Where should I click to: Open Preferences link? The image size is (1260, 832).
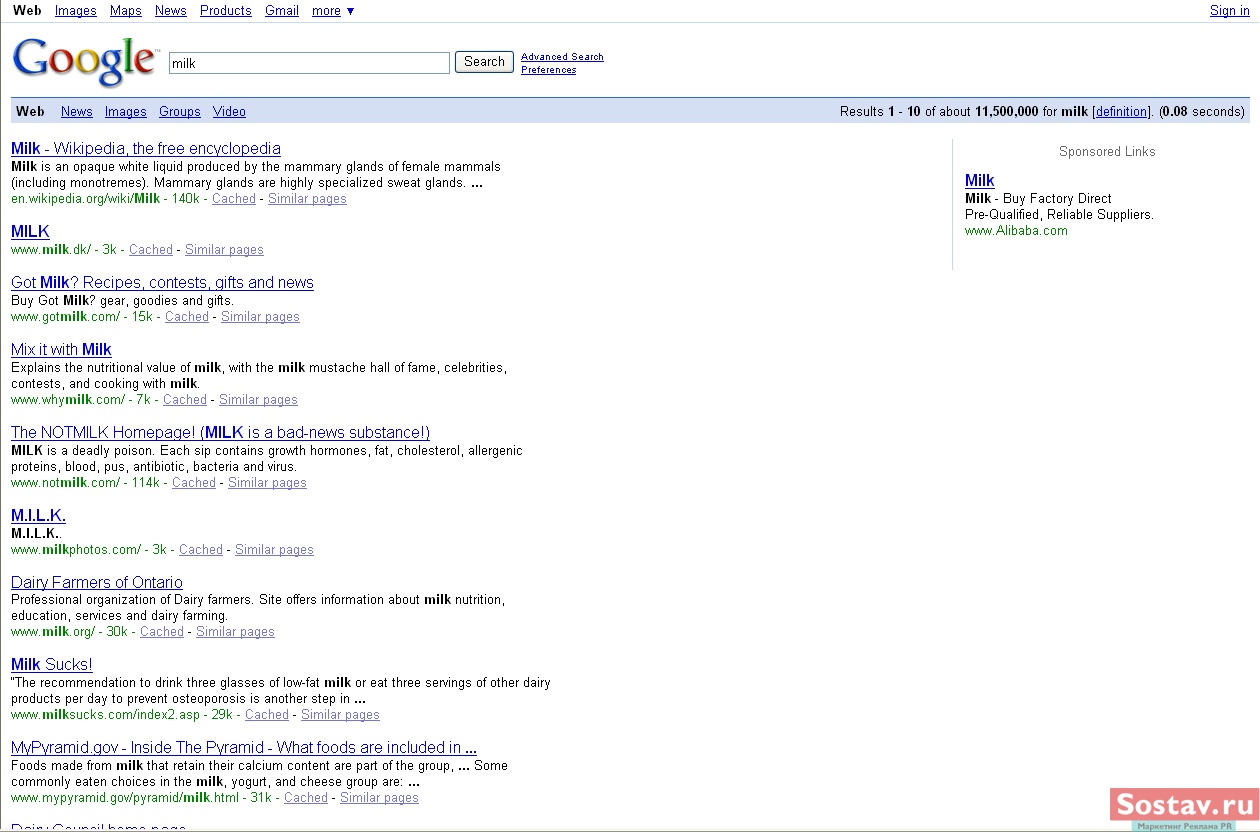[548, 70]
